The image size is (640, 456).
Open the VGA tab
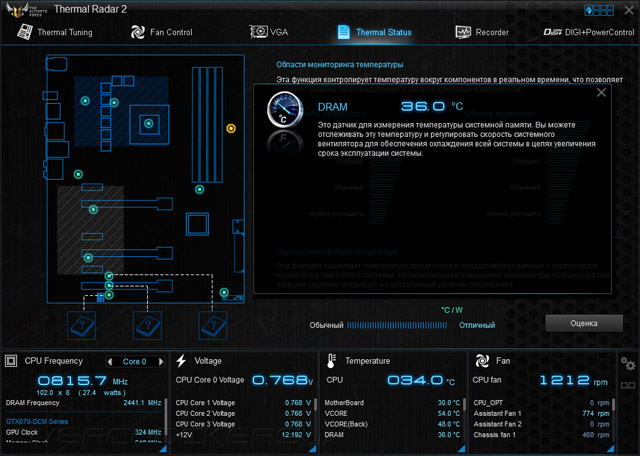[269, 32]
